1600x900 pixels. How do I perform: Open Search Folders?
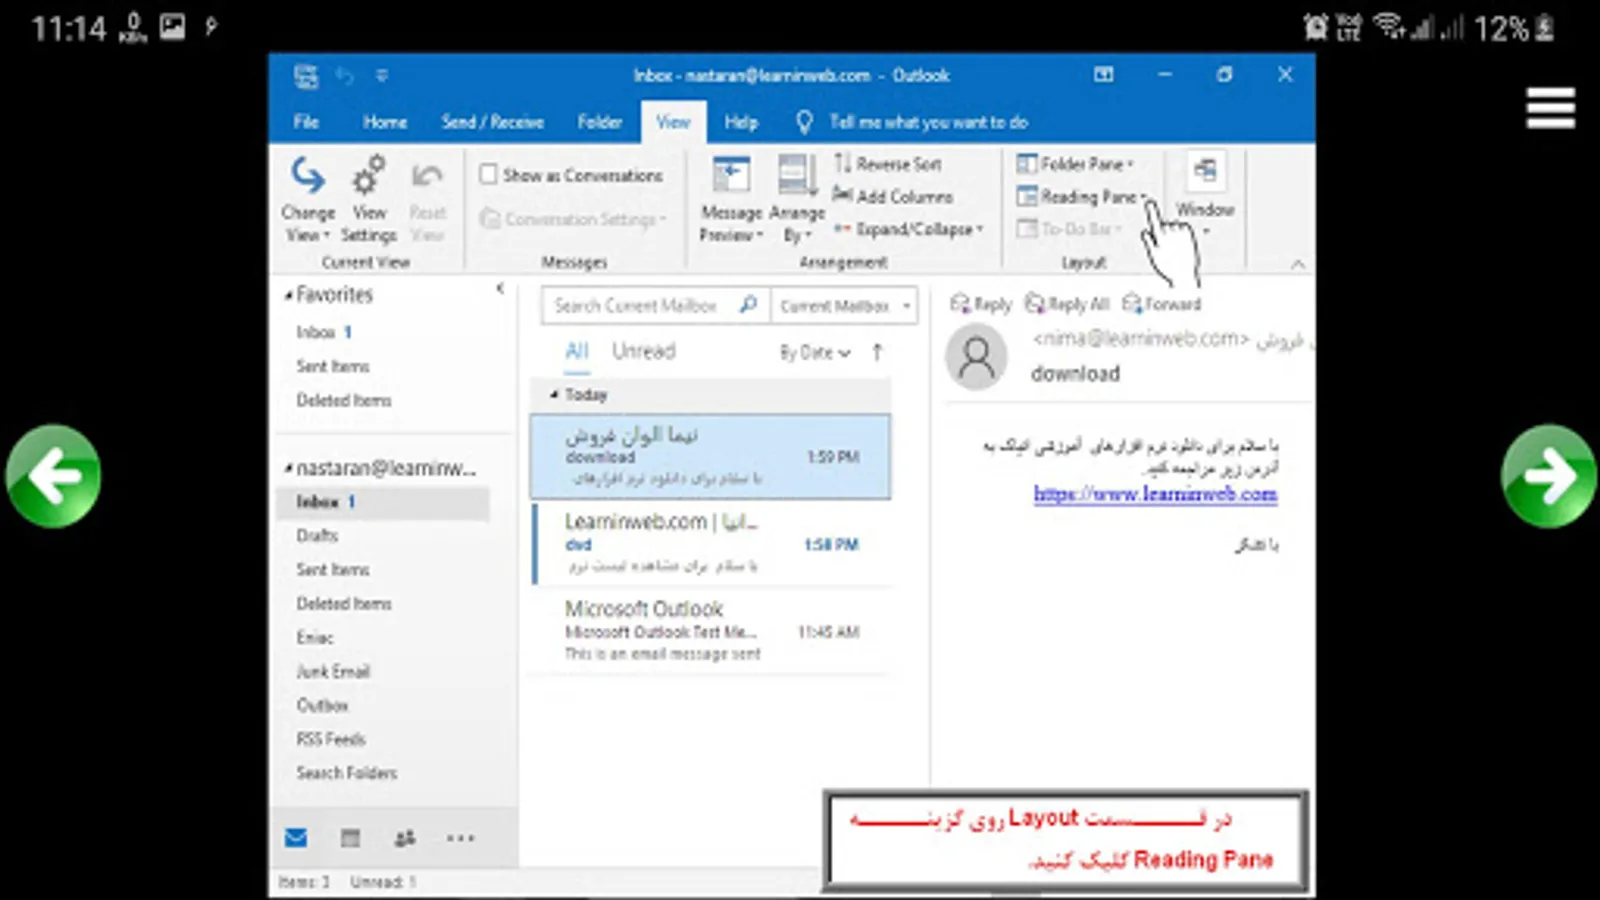tap(347, 773)
